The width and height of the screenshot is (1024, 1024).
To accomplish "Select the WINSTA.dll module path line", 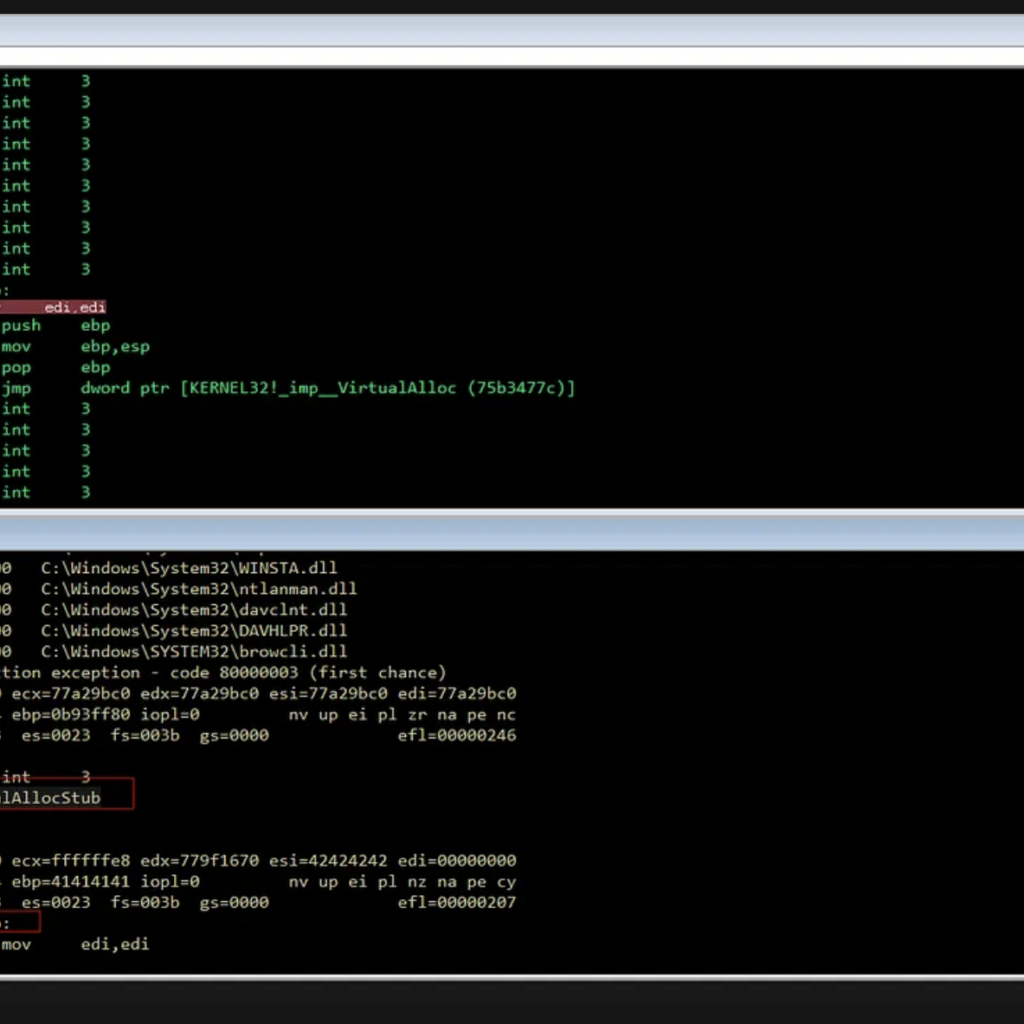I will click(x=188, y=568).
